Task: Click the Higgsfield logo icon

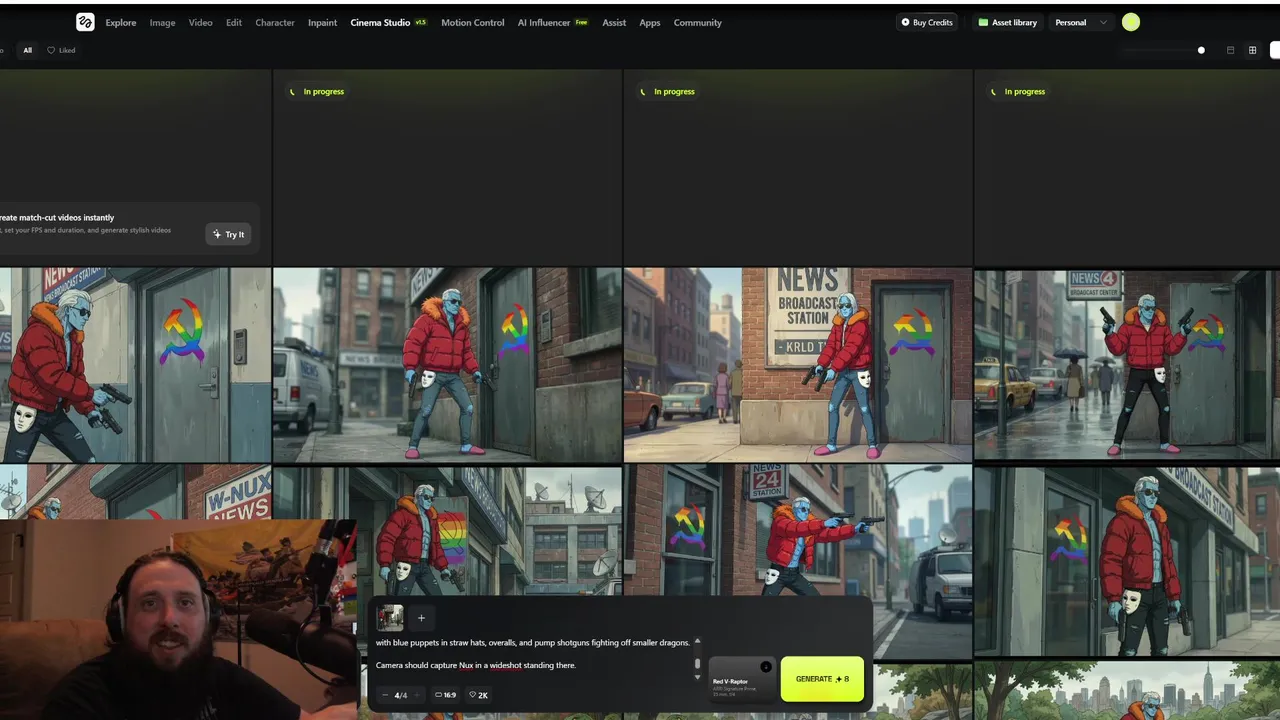Action: pyautogui.click(x=85, y=22)
